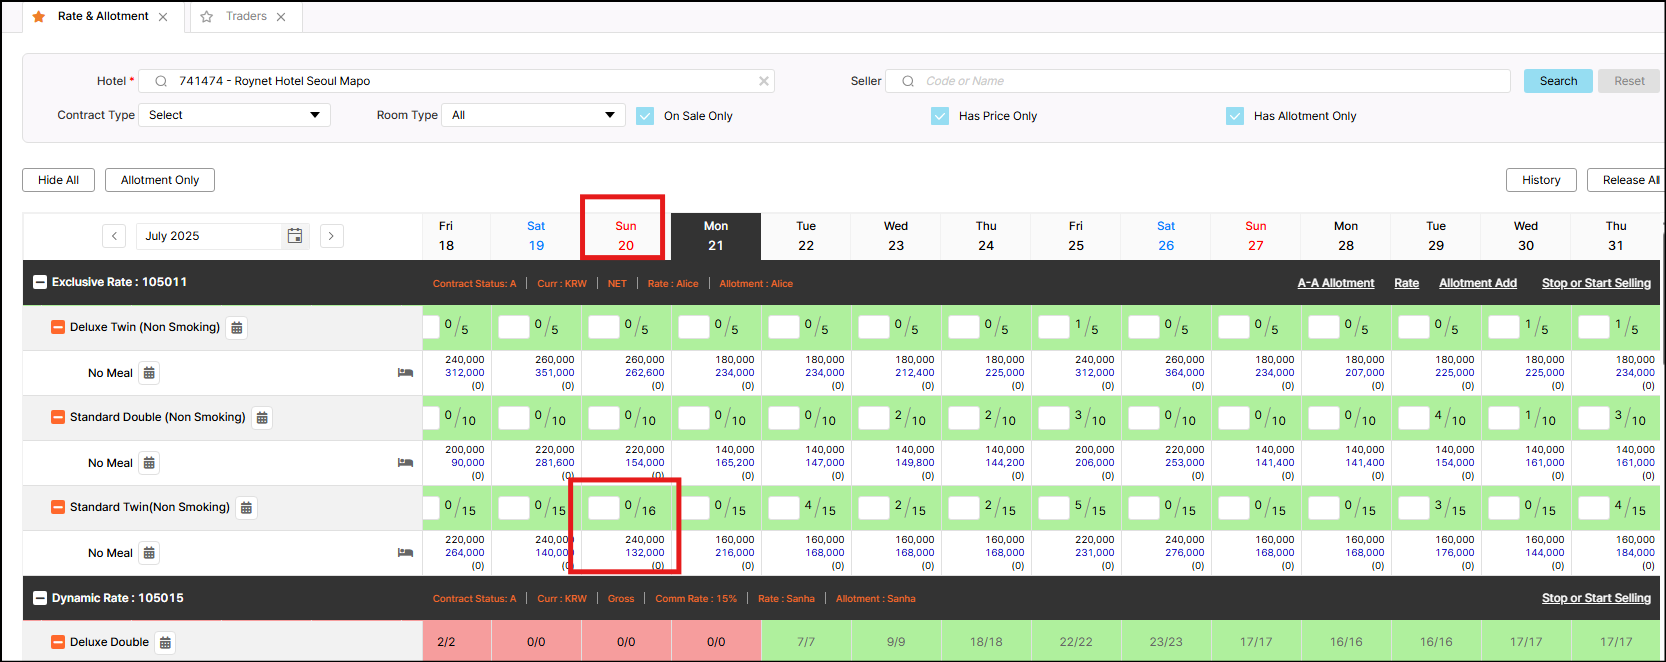The height and width of the screenshot is (662, 1666).
Task: Open the Contract Type dropdown
Action: [234, 115]
